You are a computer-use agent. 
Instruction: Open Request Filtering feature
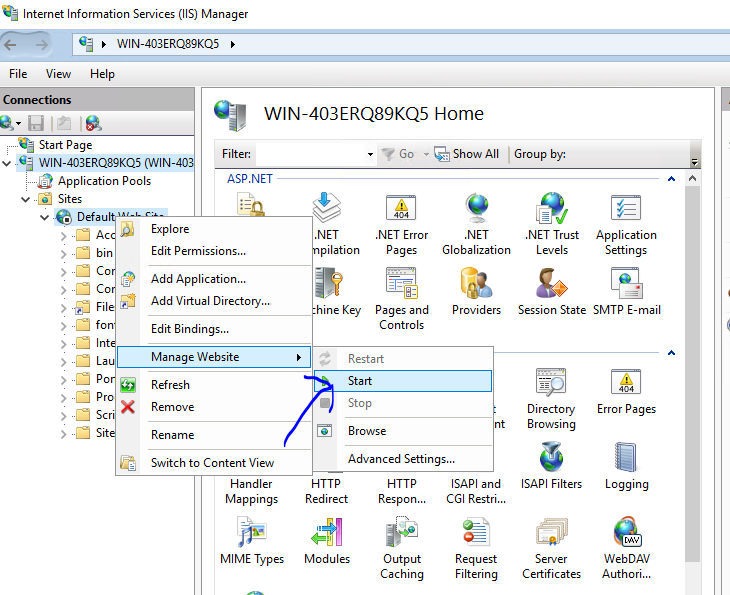[x=476, y=548]
